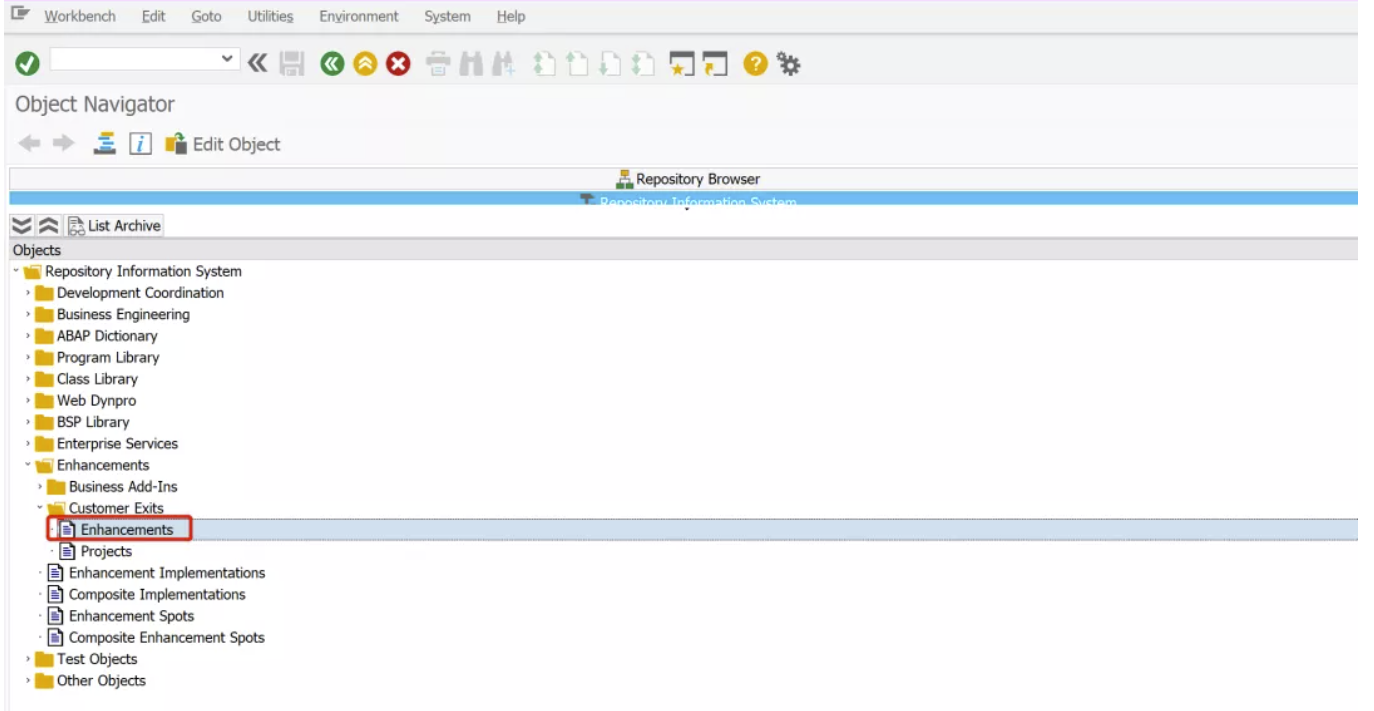Expand the Program Library folder
The image size is (1374, 711).
point(28,357)
